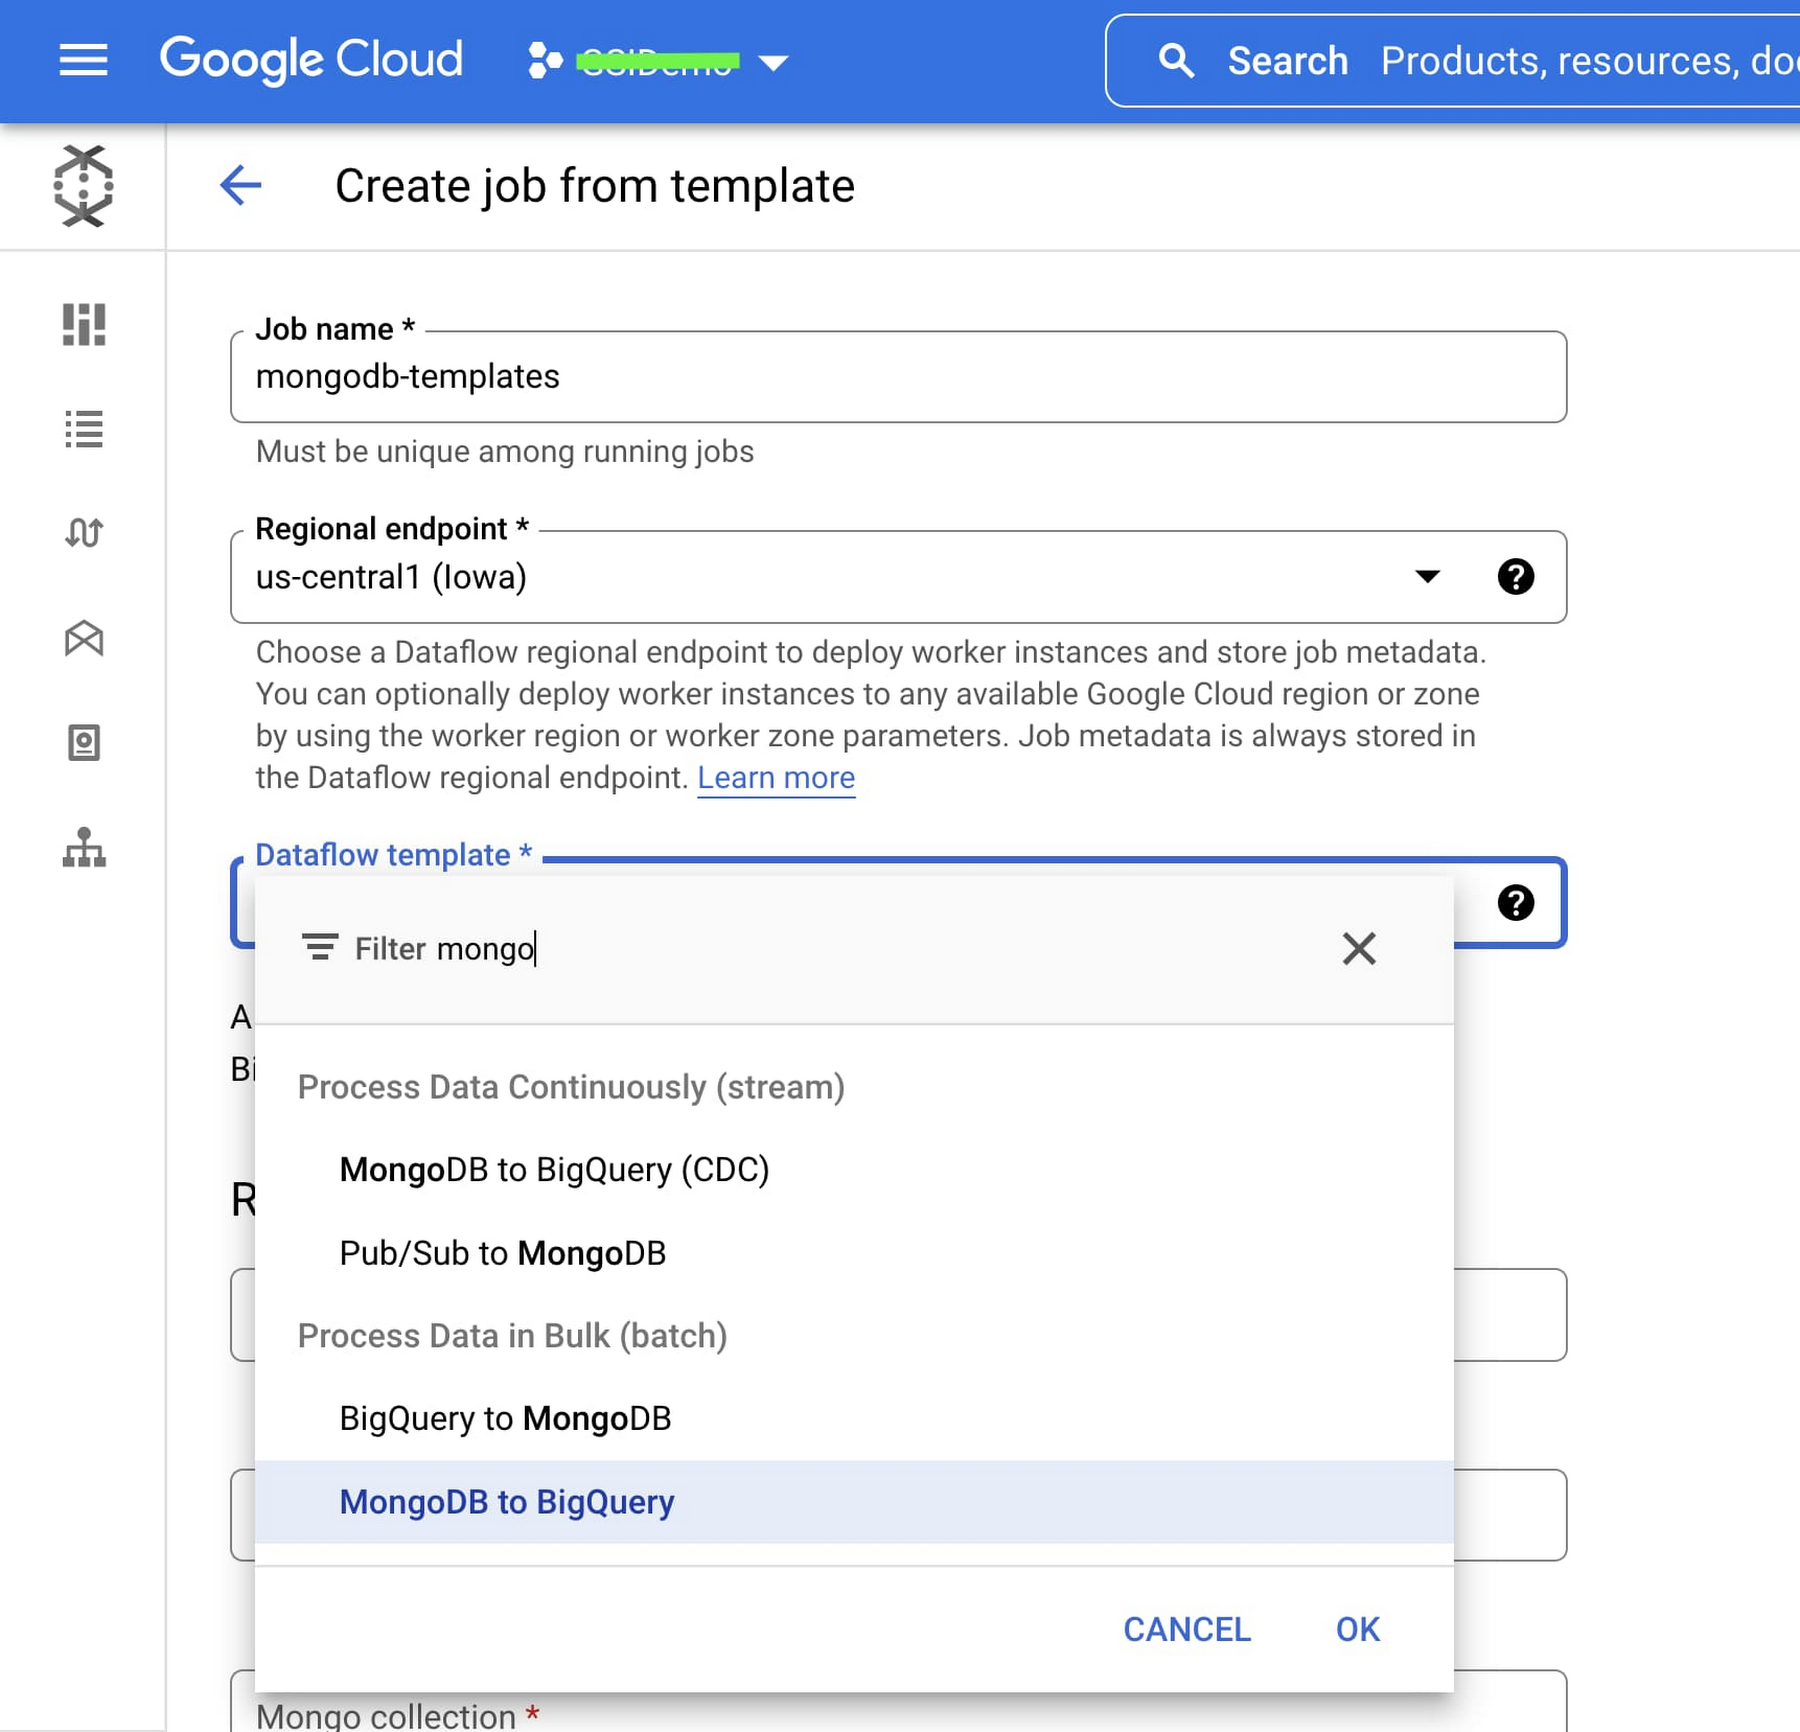Select Pub/Sub to MongoDB template
This screenshot has height=1732, width=1800.
pos(854,1254)
